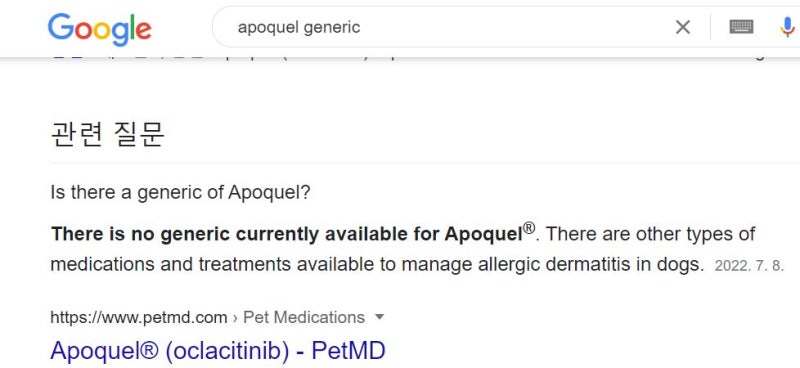Click the "관련 질문" section heading

[x=108, y=134]
